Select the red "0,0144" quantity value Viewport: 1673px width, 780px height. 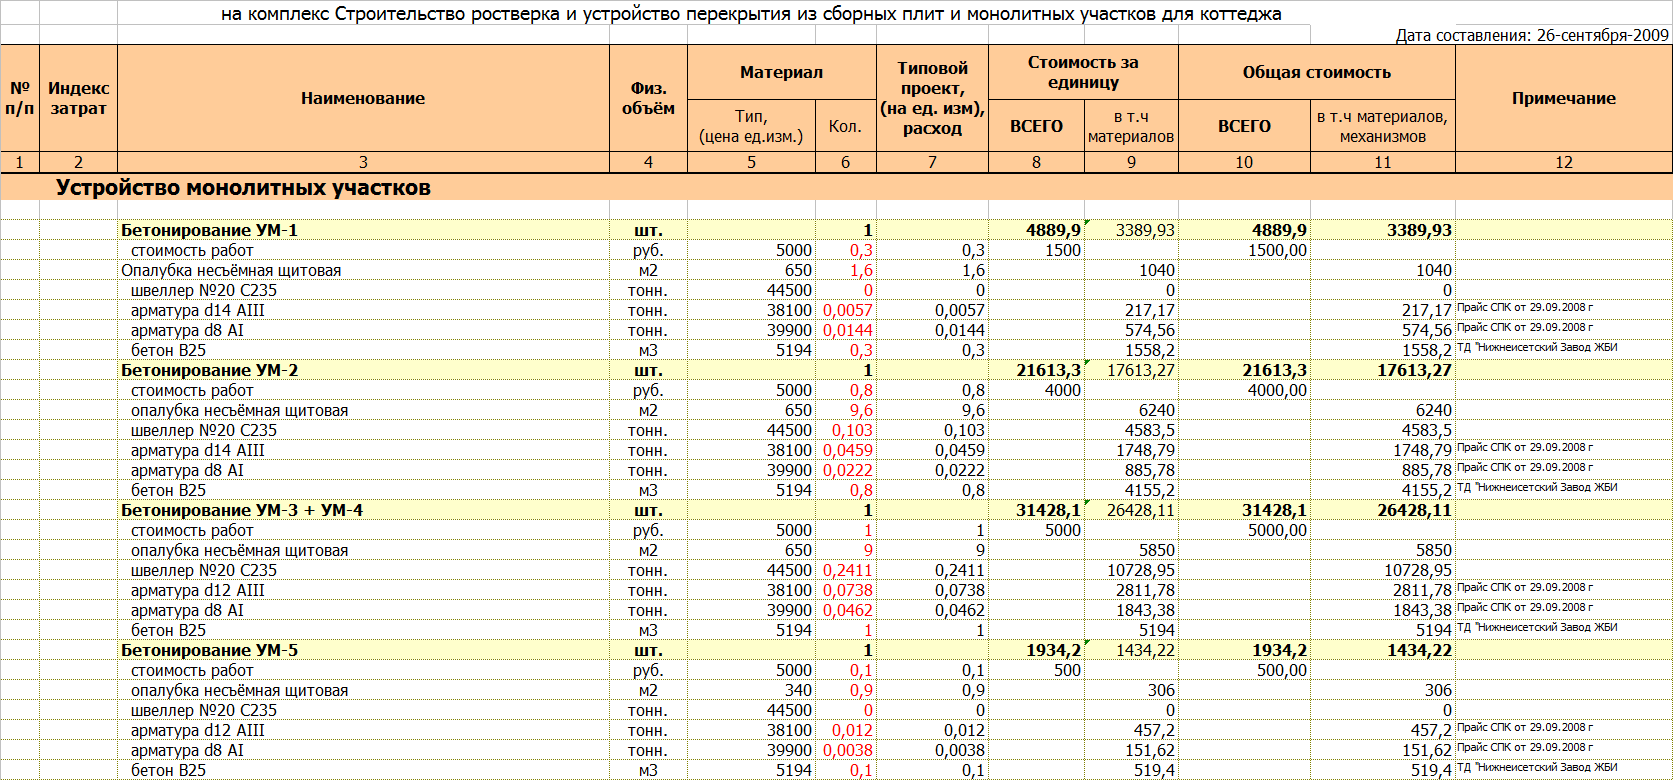(x=848, y=330)
